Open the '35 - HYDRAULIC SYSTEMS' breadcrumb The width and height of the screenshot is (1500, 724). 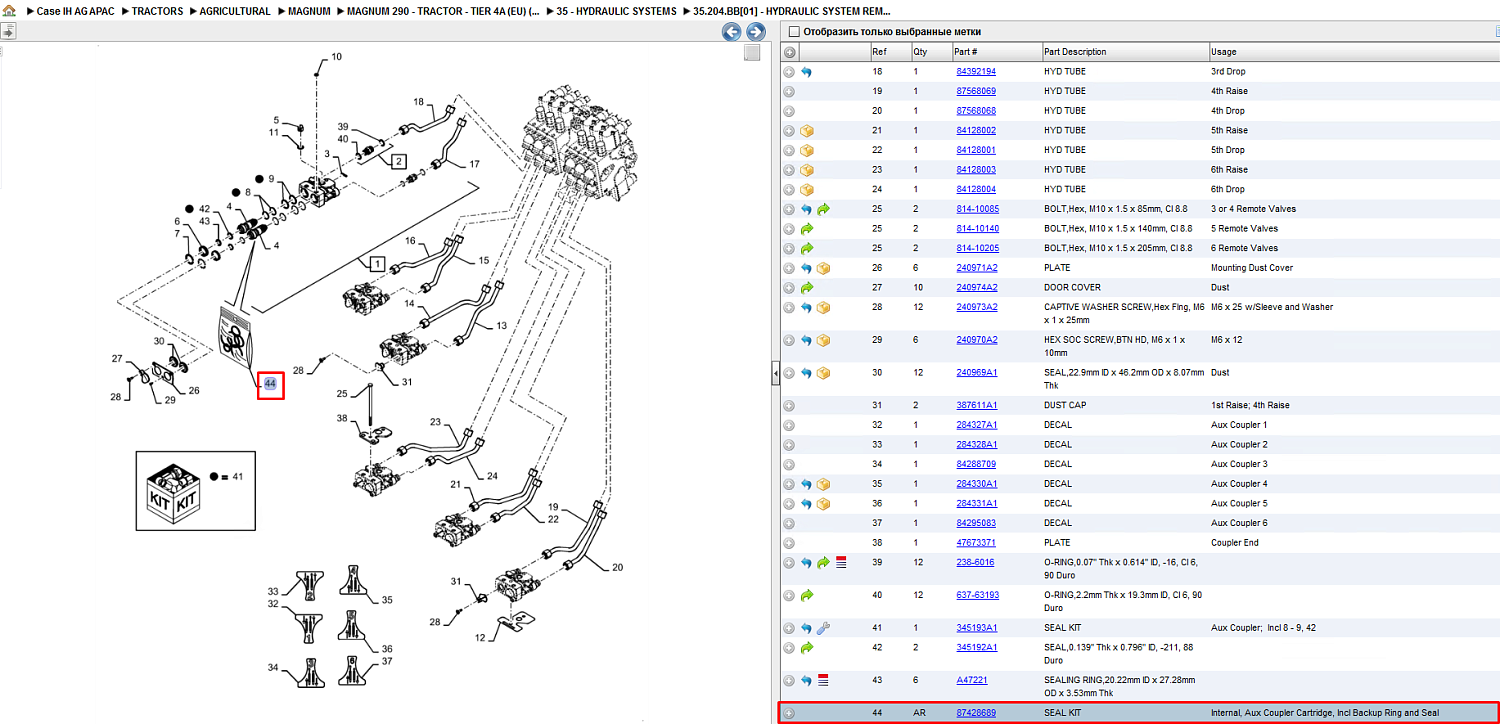tap(616, 11)
